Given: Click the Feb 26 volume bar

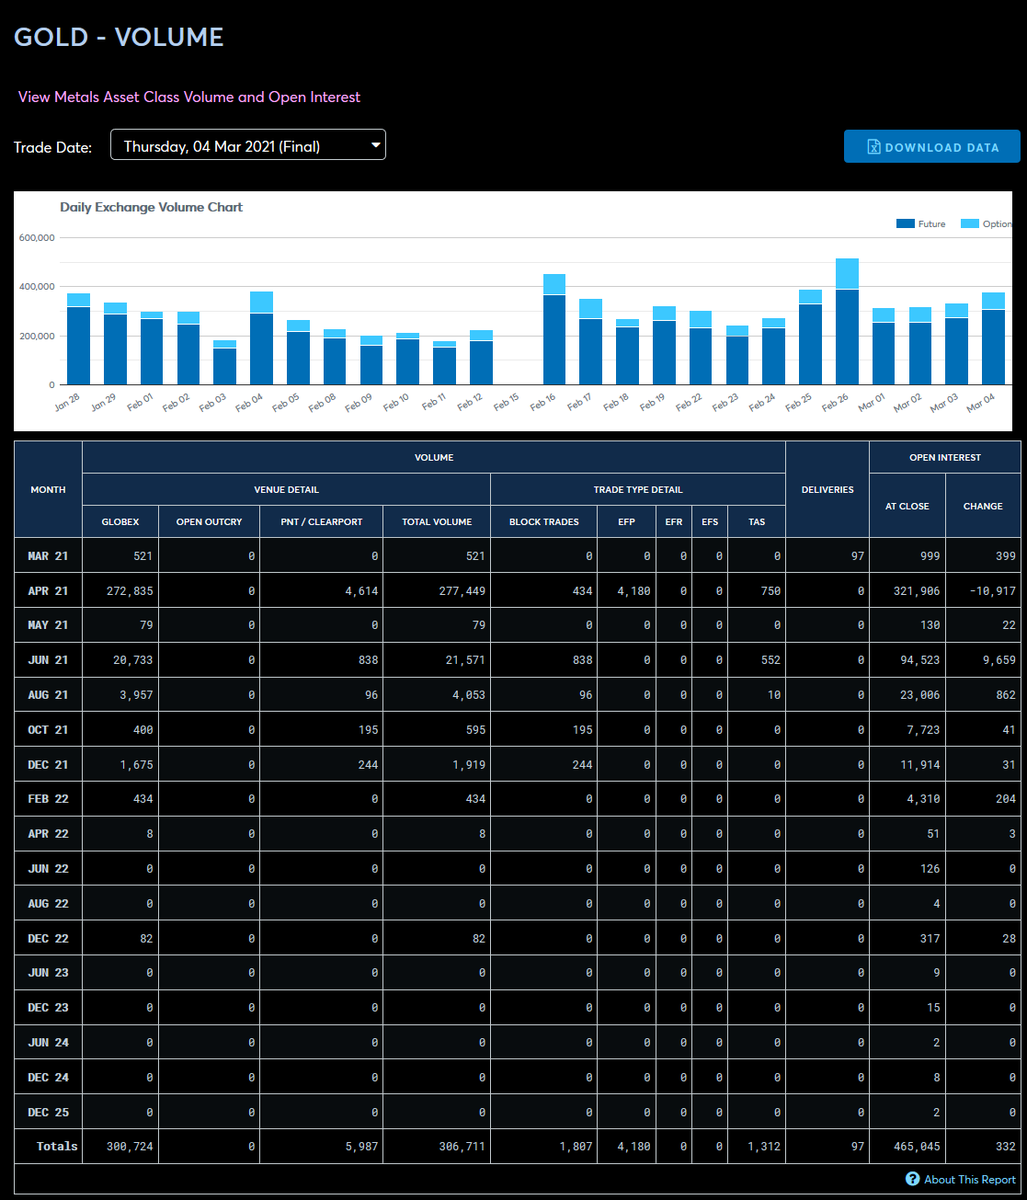Looking at the screenshot, I should pyautogui.click(x=847, y=321).
